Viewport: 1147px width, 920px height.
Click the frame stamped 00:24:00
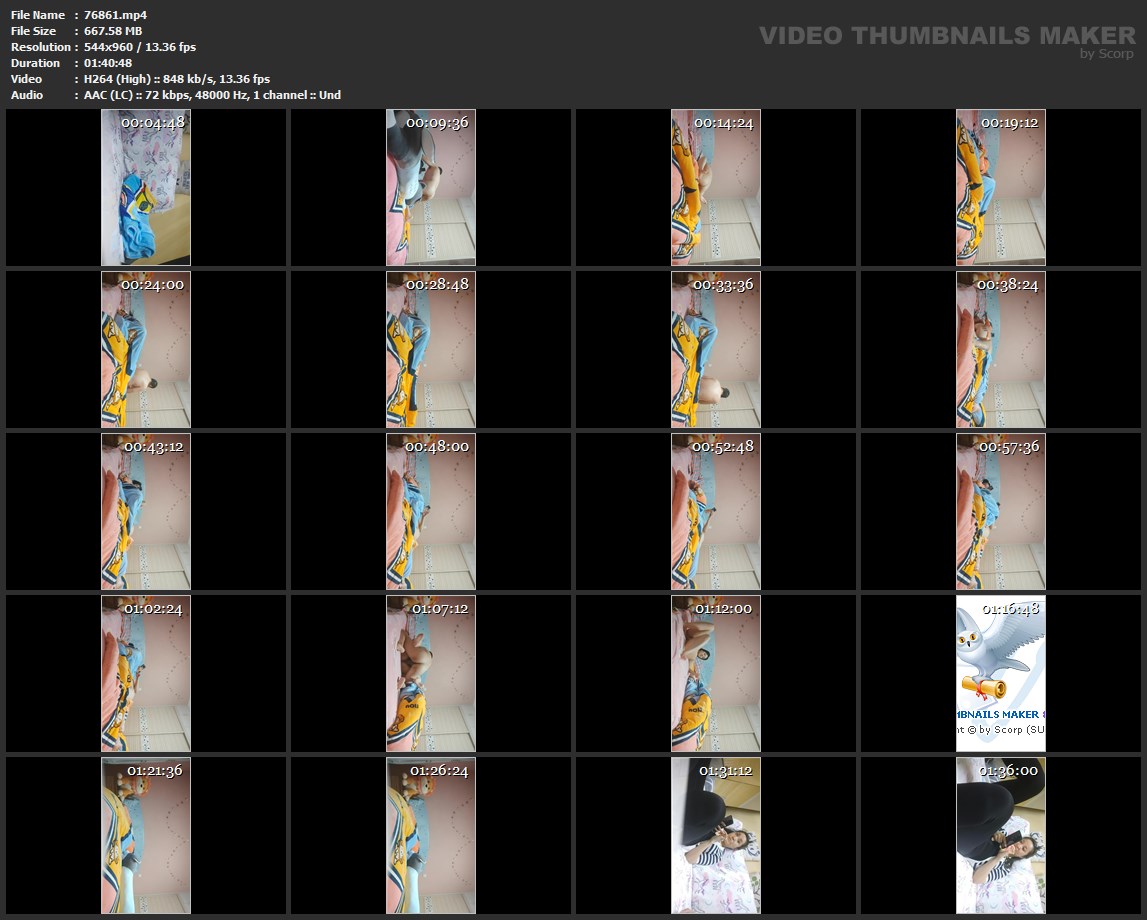pyautogui.click(x=146, y=350)
